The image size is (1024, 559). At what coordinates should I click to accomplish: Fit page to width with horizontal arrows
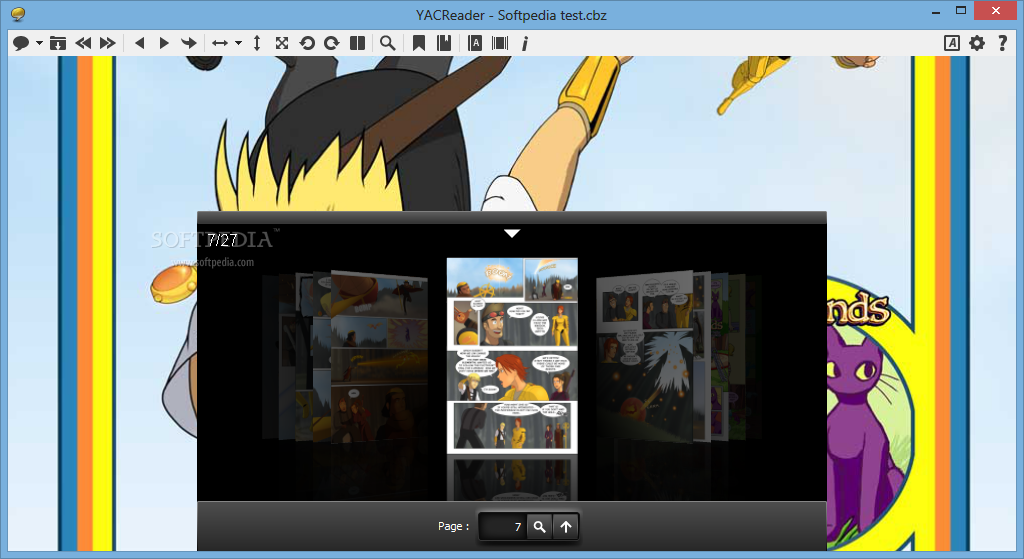pos(220,43)
